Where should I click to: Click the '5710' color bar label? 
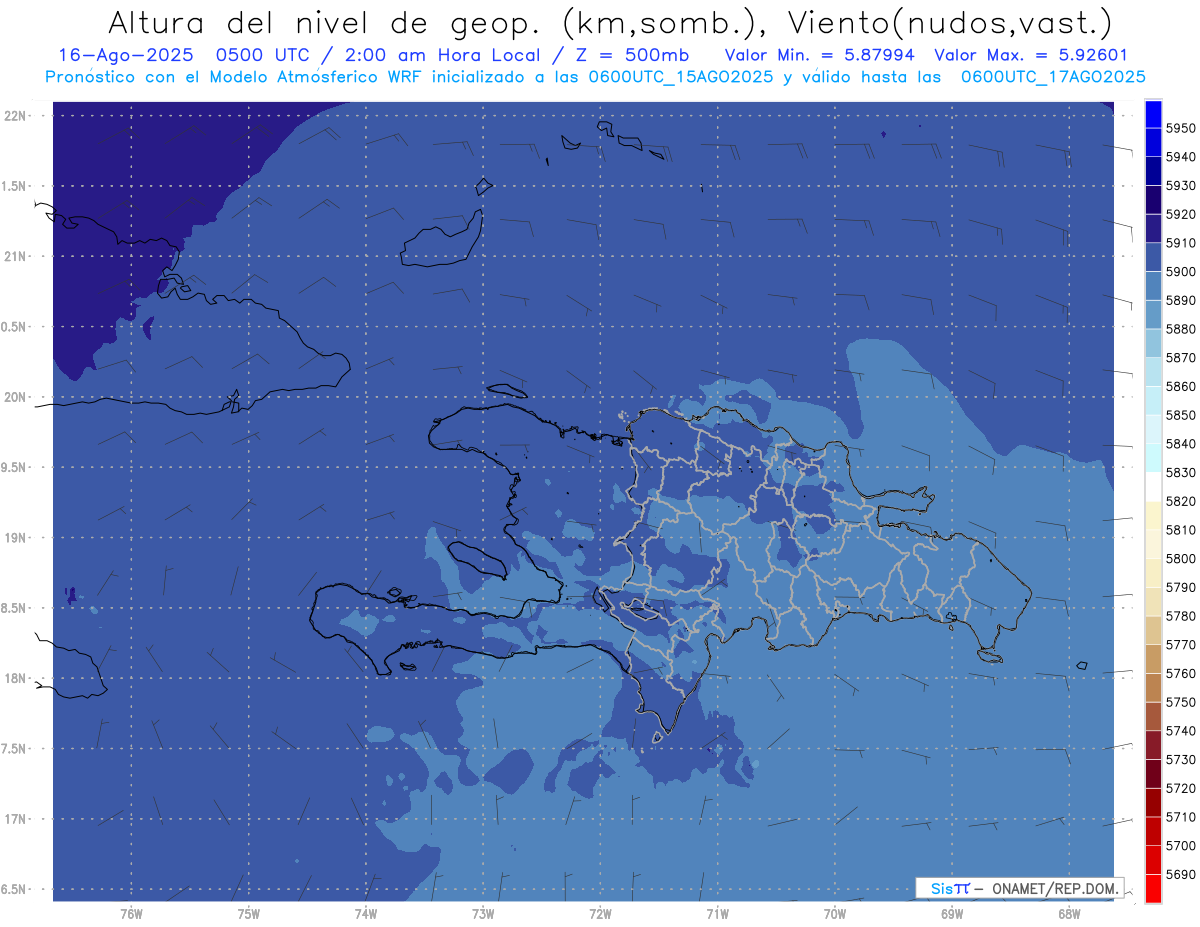coord(1180,817)
